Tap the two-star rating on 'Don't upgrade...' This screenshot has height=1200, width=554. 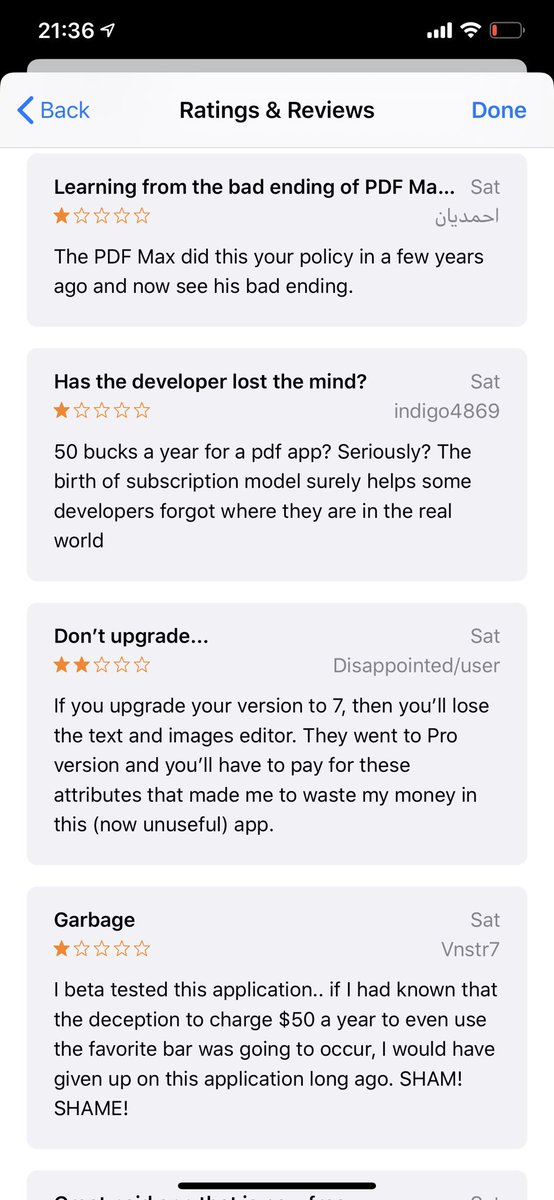pyautogui.click(x=102, y=664)
